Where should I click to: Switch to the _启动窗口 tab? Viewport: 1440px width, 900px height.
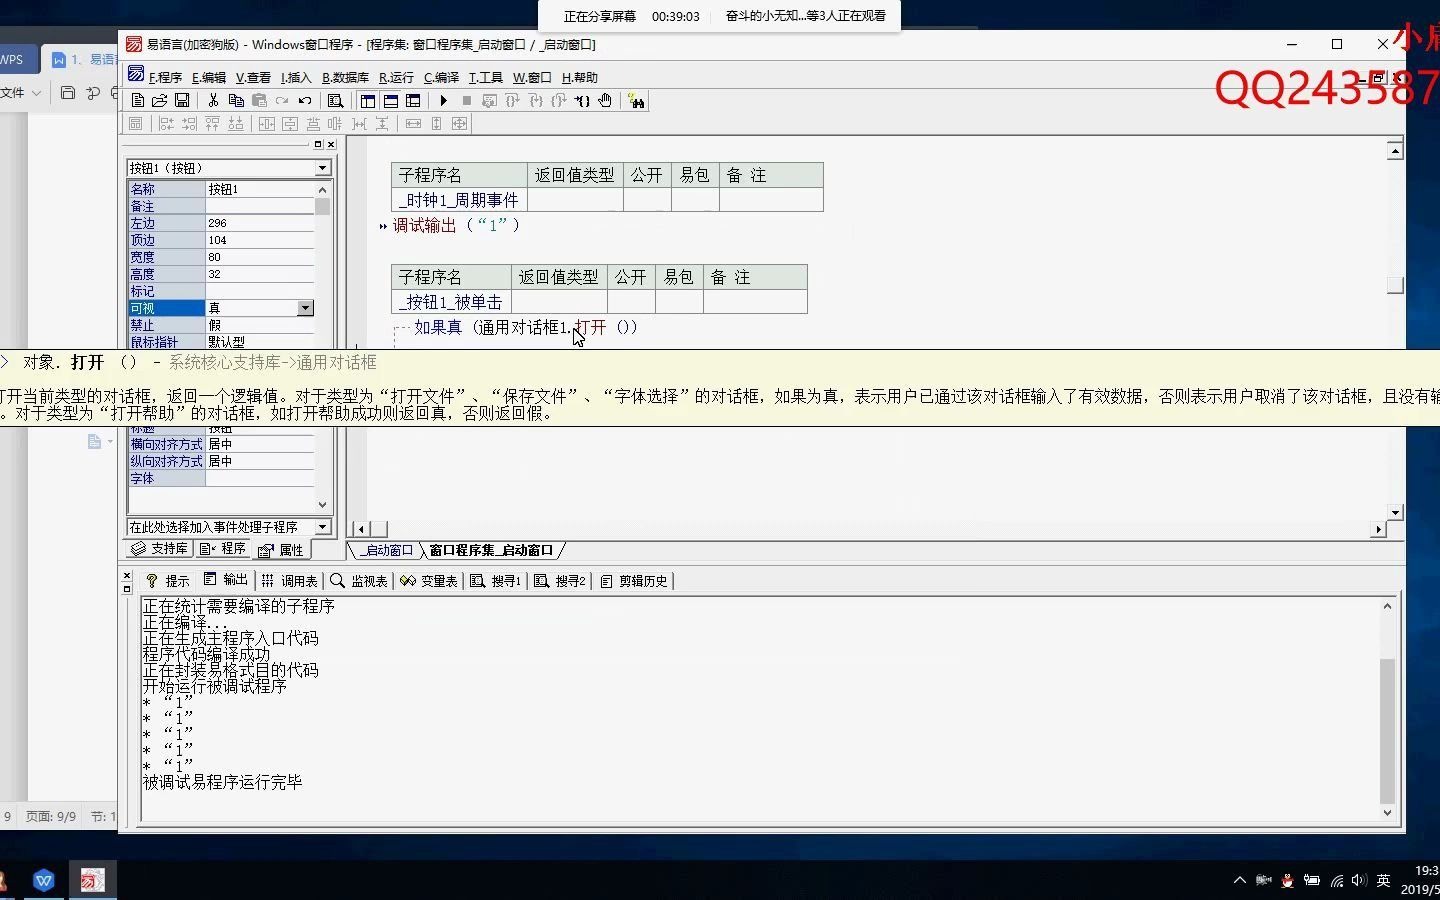click(x=385, y=549)
